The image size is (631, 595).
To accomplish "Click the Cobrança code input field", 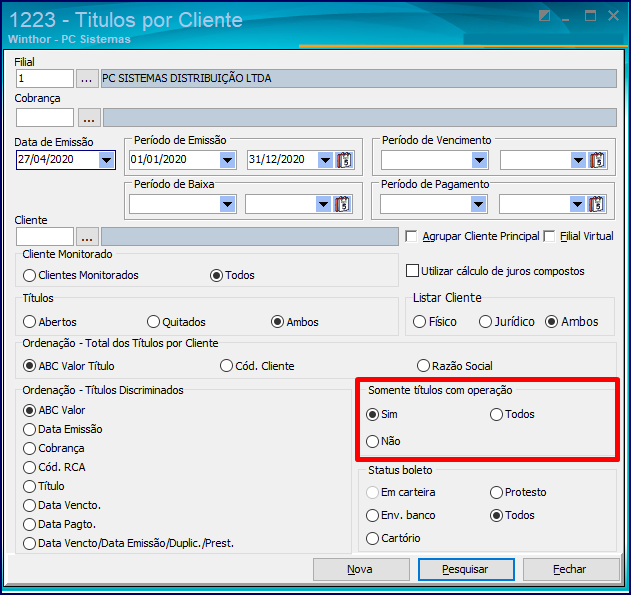I will coord(45,117).
